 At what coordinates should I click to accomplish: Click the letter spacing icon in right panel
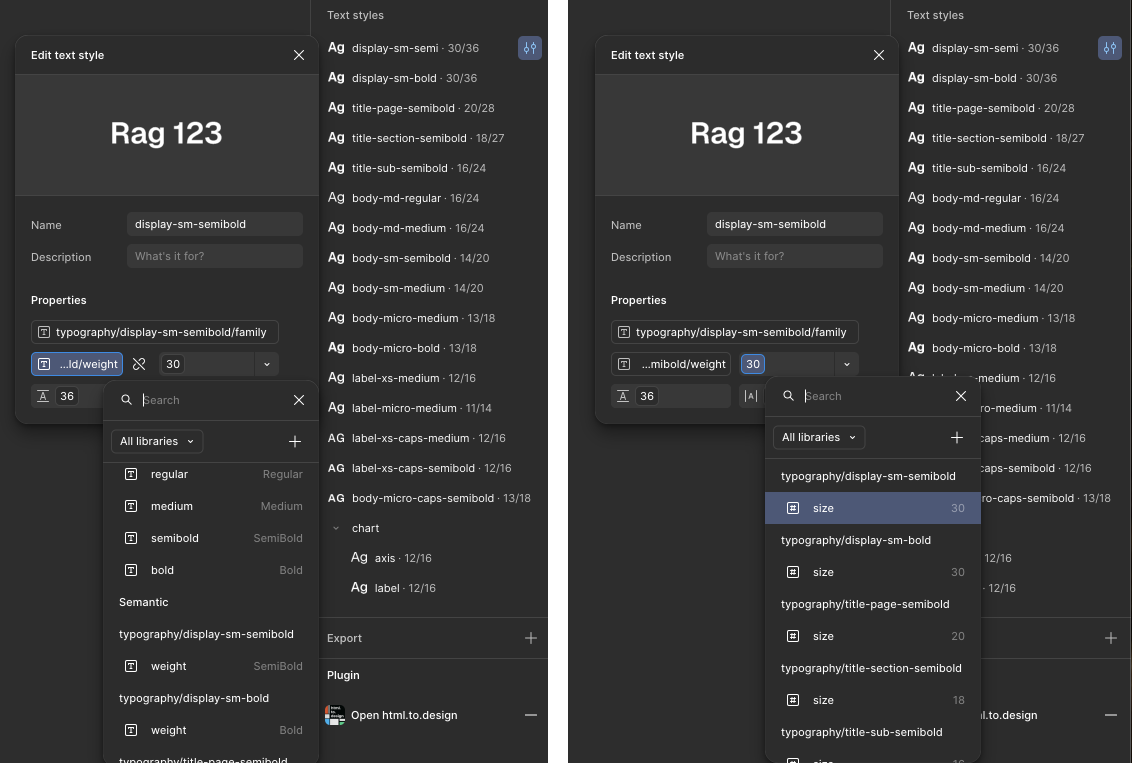751,396
